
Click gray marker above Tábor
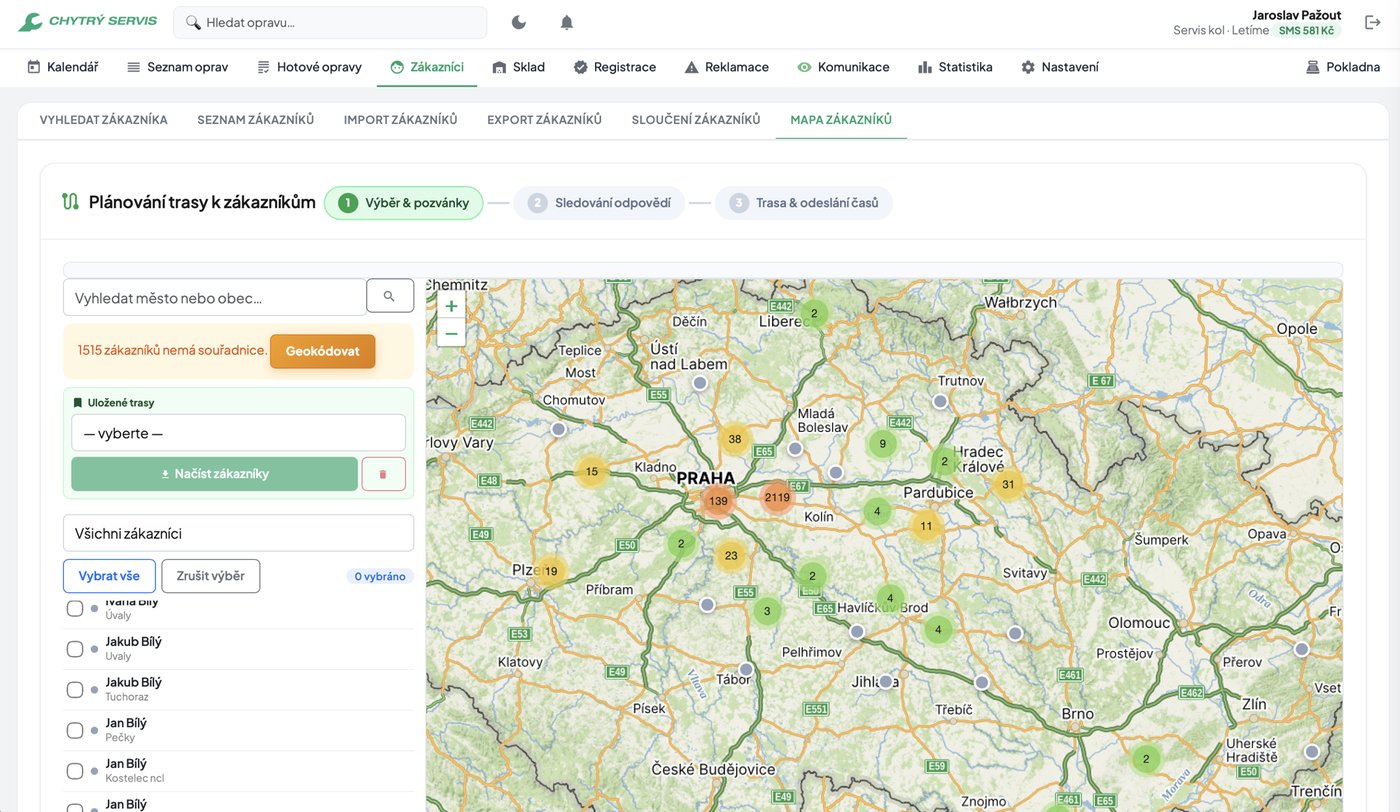coord(746,669)
